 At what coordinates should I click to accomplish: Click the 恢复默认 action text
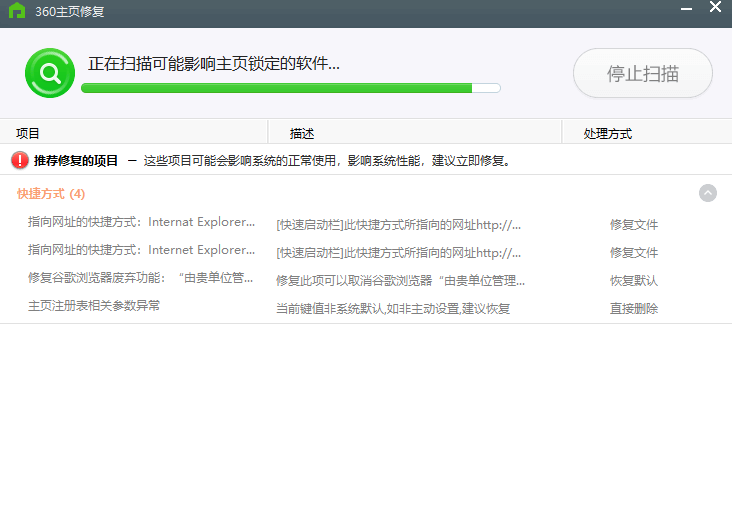[634, 281]
